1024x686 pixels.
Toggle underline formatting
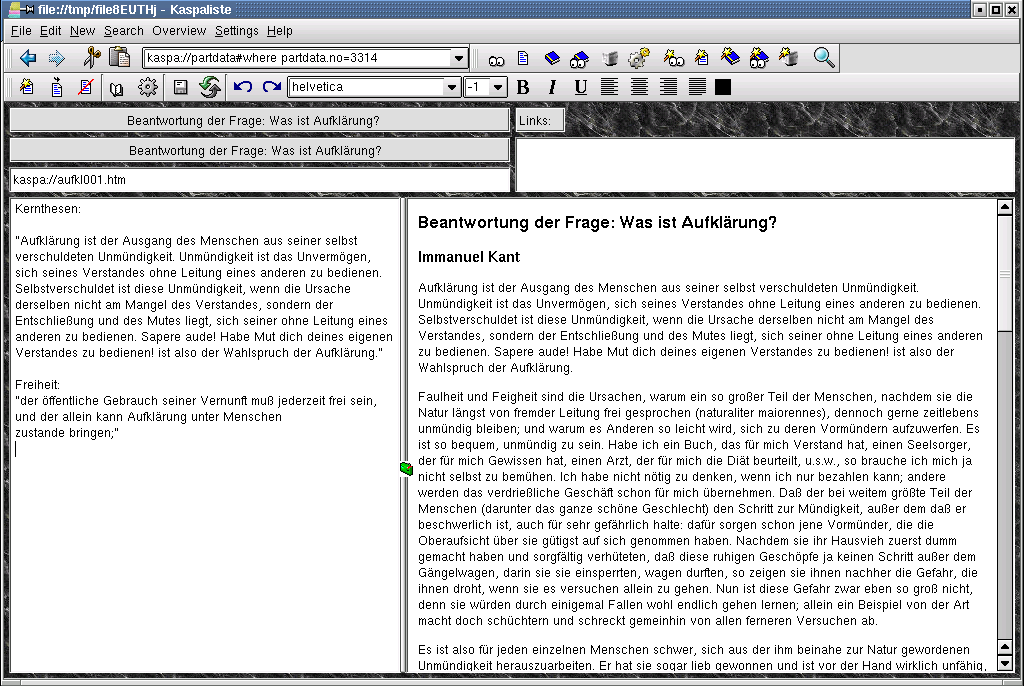581,87
